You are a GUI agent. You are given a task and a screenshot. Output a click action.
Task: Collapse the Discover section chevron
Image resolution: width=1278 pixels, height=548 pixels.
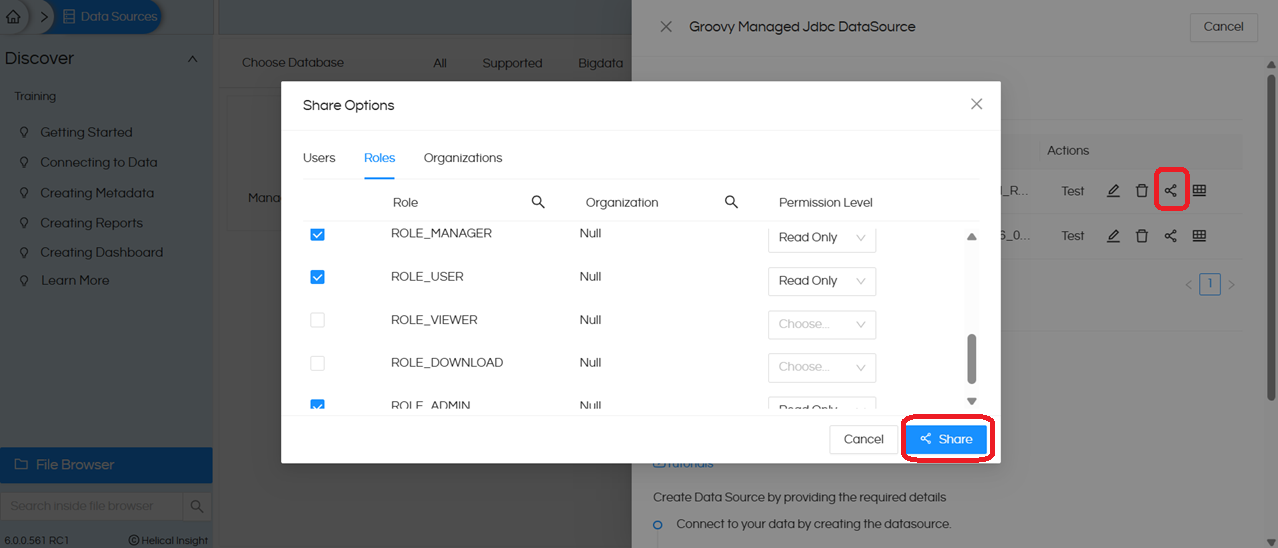[193, 59]
